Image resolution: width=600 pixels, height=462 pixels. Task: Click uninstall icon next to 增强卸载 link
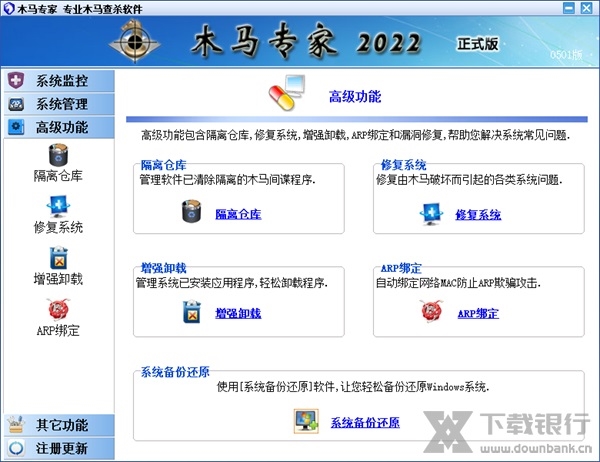192,312
